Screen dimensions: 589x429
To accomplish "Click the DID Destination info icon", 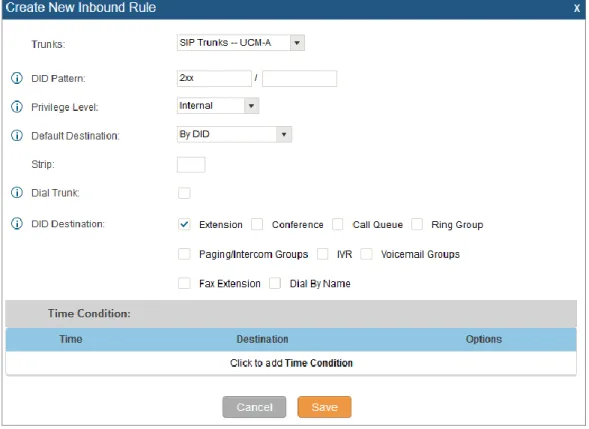I will (x=17, y=224).
